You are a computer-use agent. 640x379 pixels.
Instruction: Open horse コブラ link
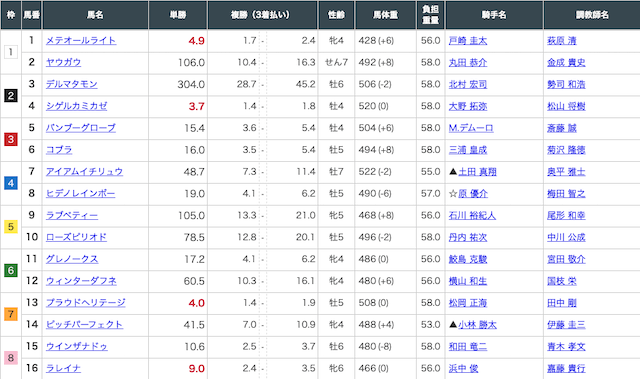tap(59, 150)
